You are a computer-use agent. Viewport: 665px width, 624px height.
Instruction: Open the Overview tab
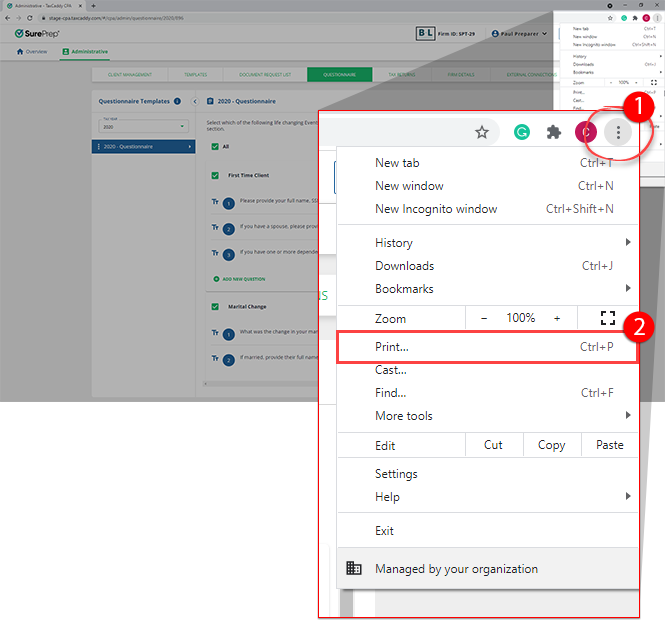pos(32,51)
